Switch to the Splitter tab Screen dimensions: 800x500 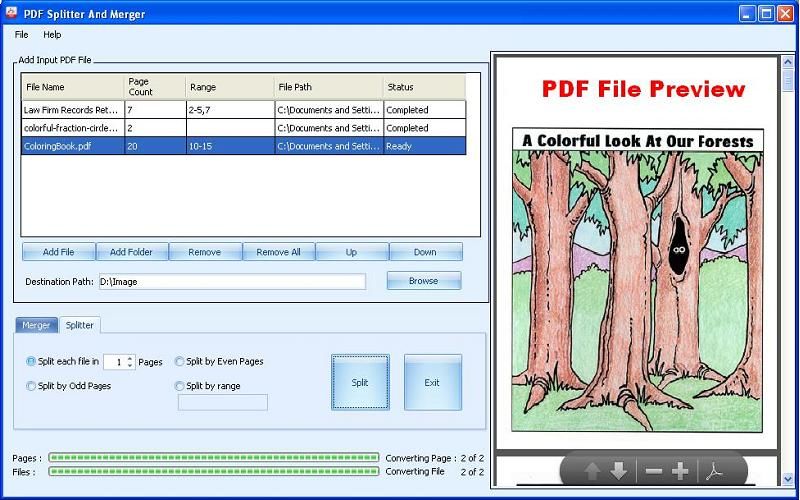[80, 325]
